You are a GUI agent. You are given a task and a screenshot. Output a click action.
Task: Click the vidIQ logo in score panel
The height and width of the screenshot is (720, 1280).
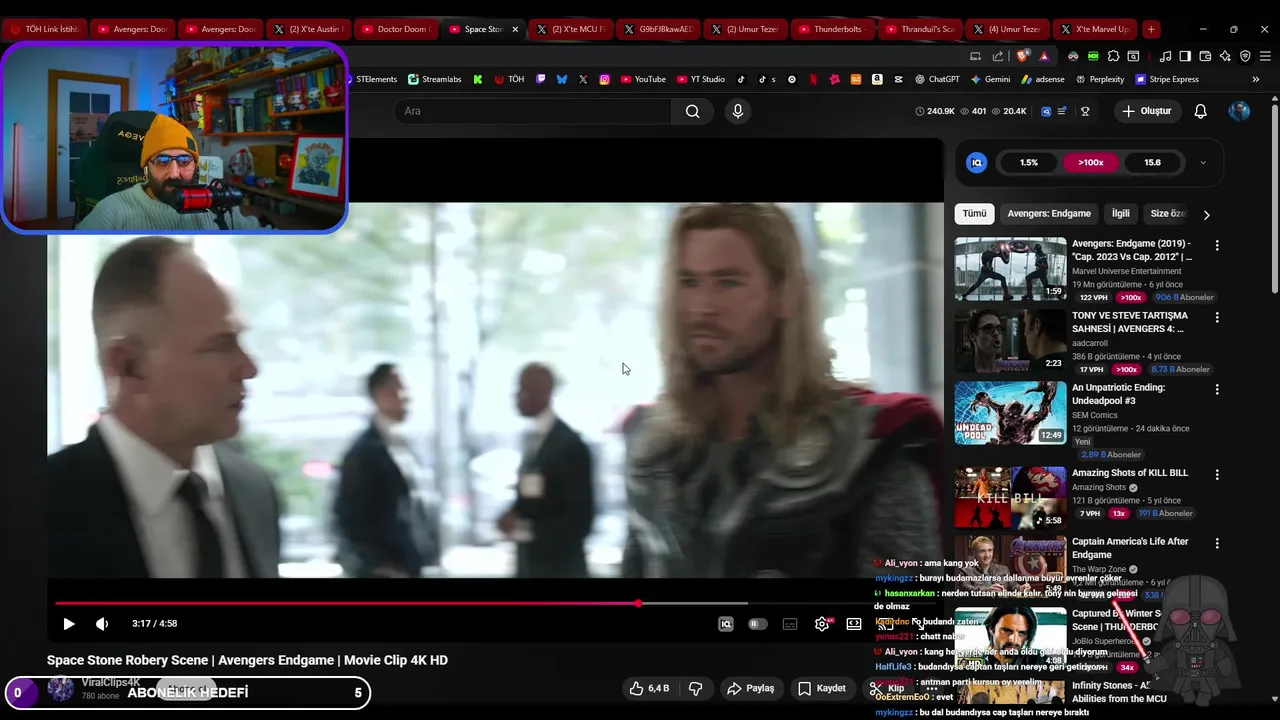point(977,163)
